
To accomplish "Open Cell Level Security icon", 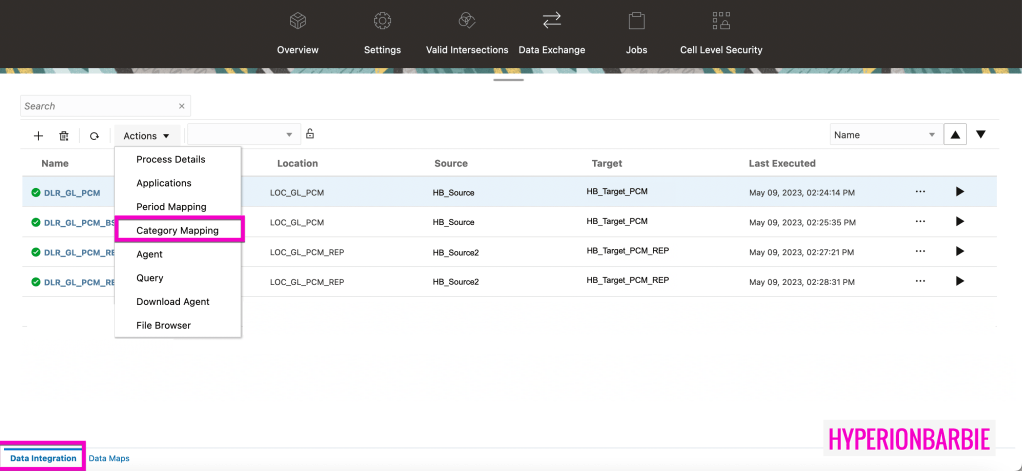I will click(x=720, y=21).
